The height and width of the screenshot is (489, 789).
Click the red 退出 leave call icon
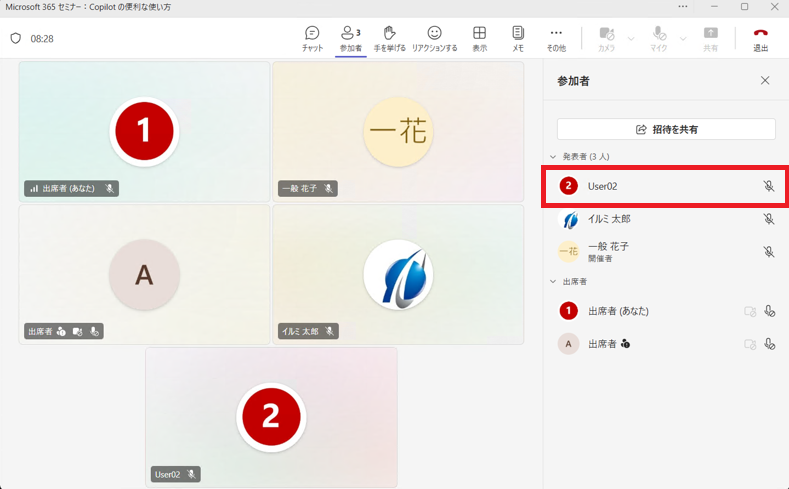(760, 33)
